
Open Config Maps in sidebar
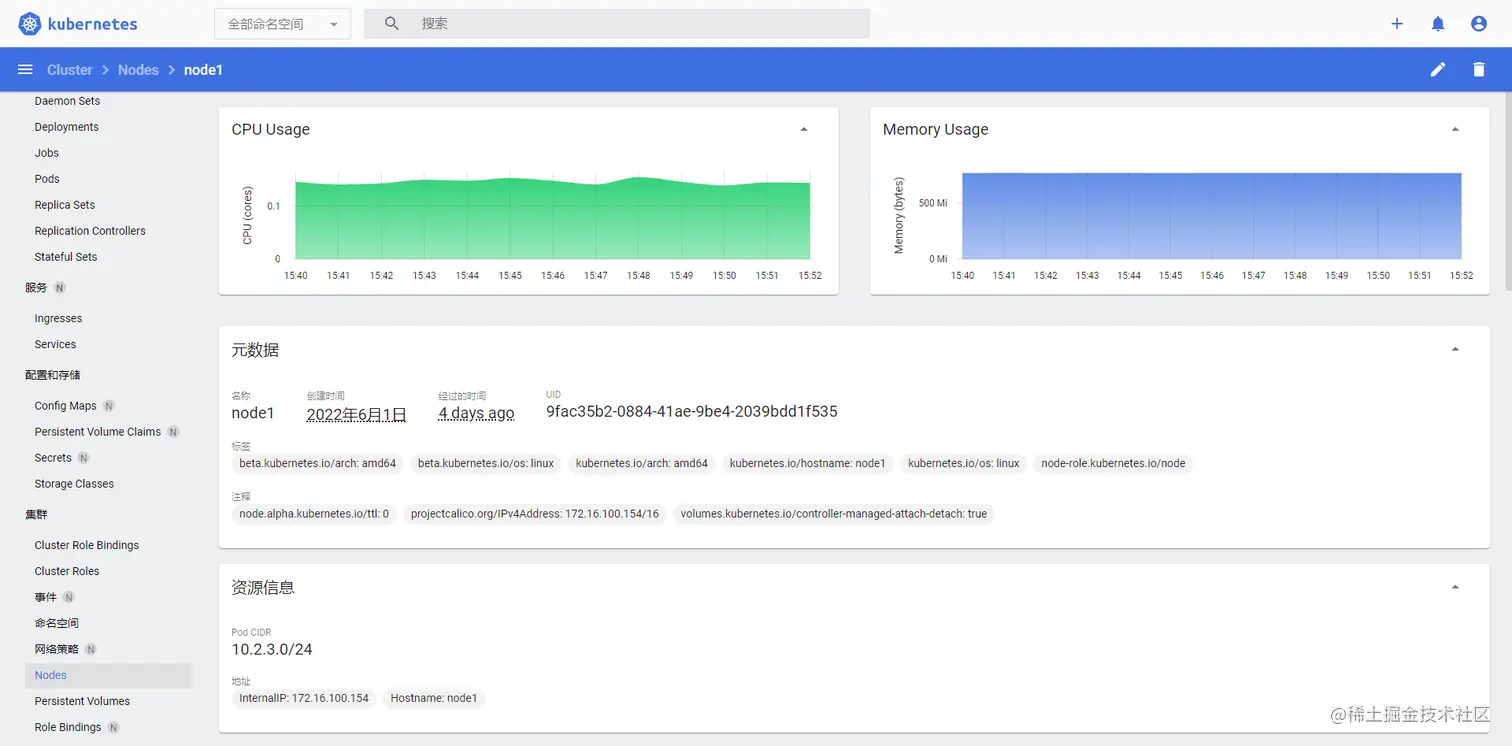pos(65,406)
